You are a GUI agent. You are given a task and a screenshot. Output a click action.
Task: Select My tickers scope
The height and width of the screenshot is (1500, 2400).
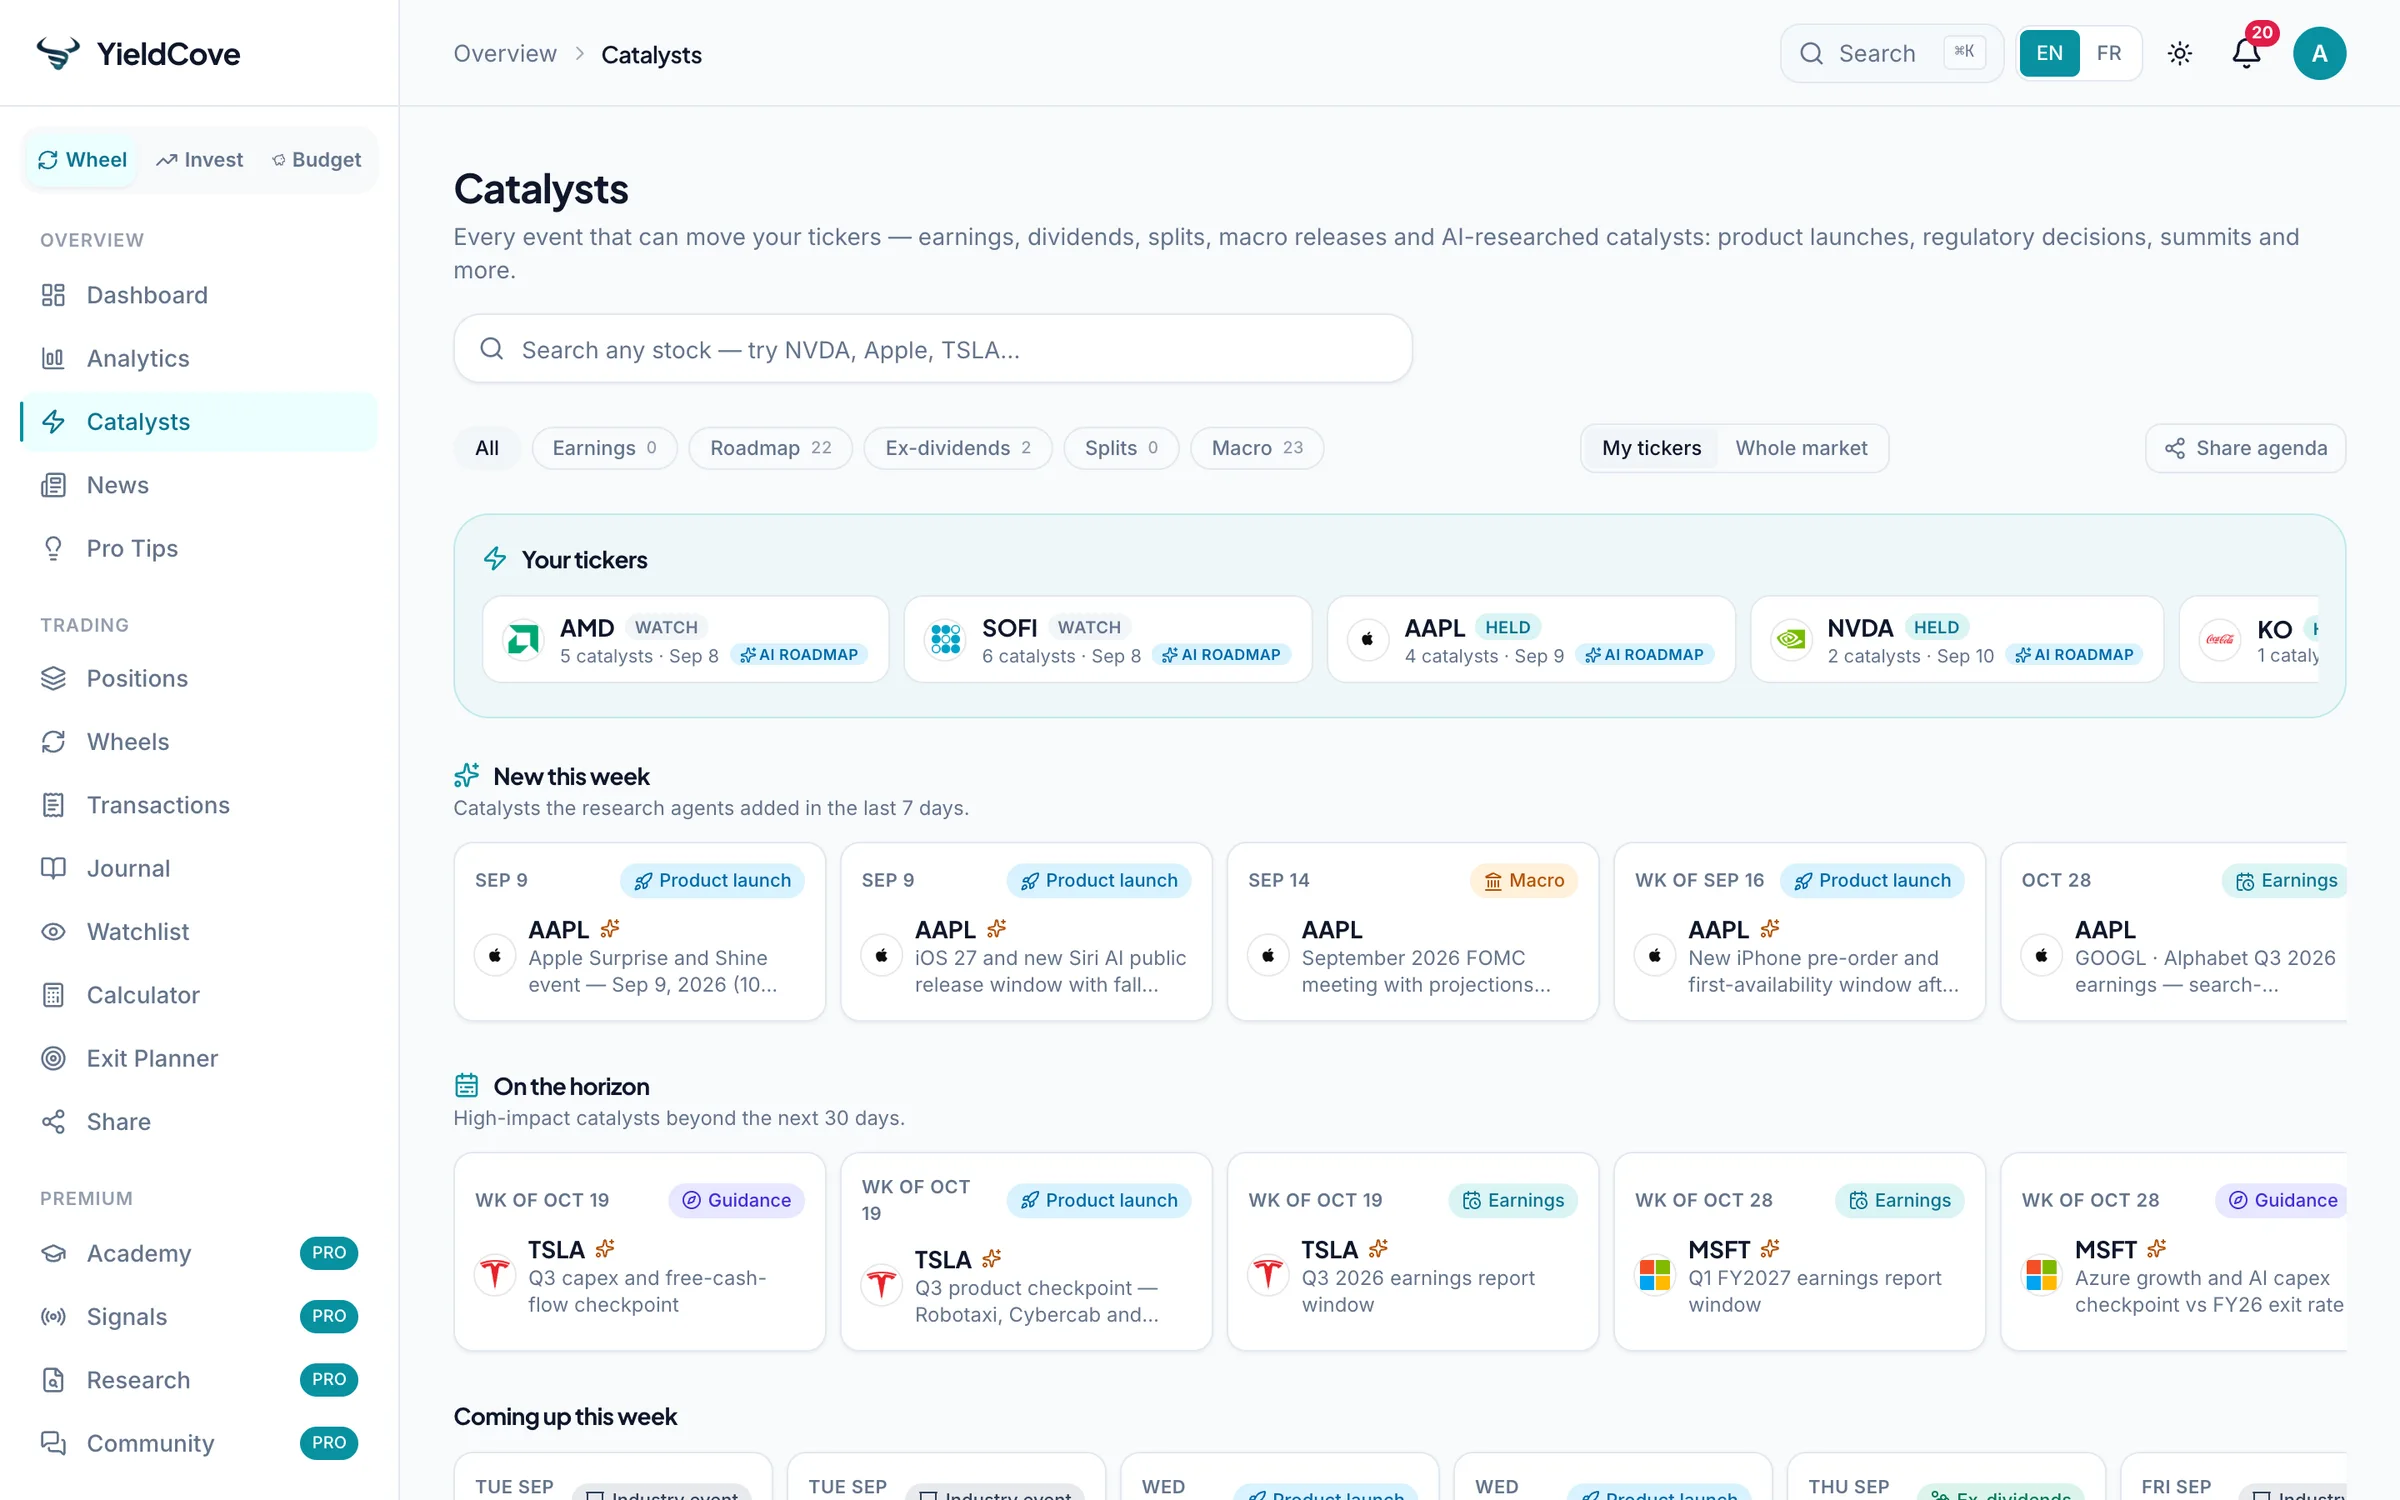click(1651, 448)
